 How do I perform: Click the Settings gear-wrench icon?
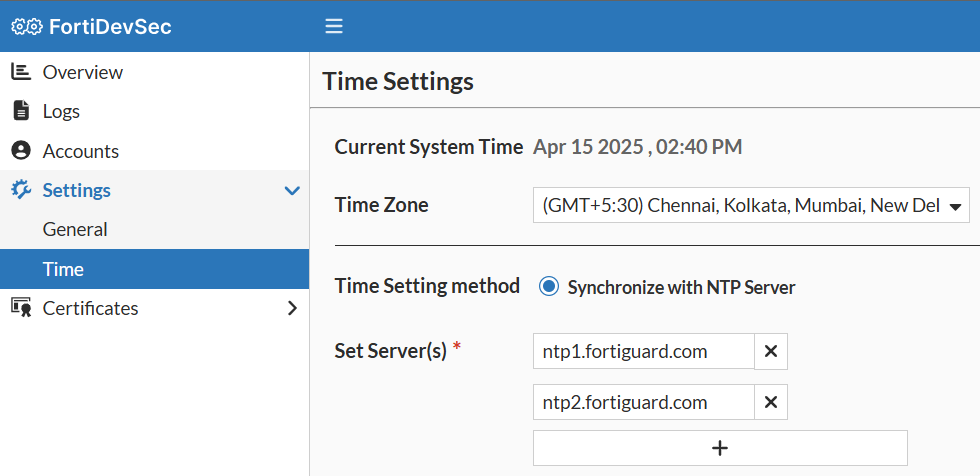21,190
